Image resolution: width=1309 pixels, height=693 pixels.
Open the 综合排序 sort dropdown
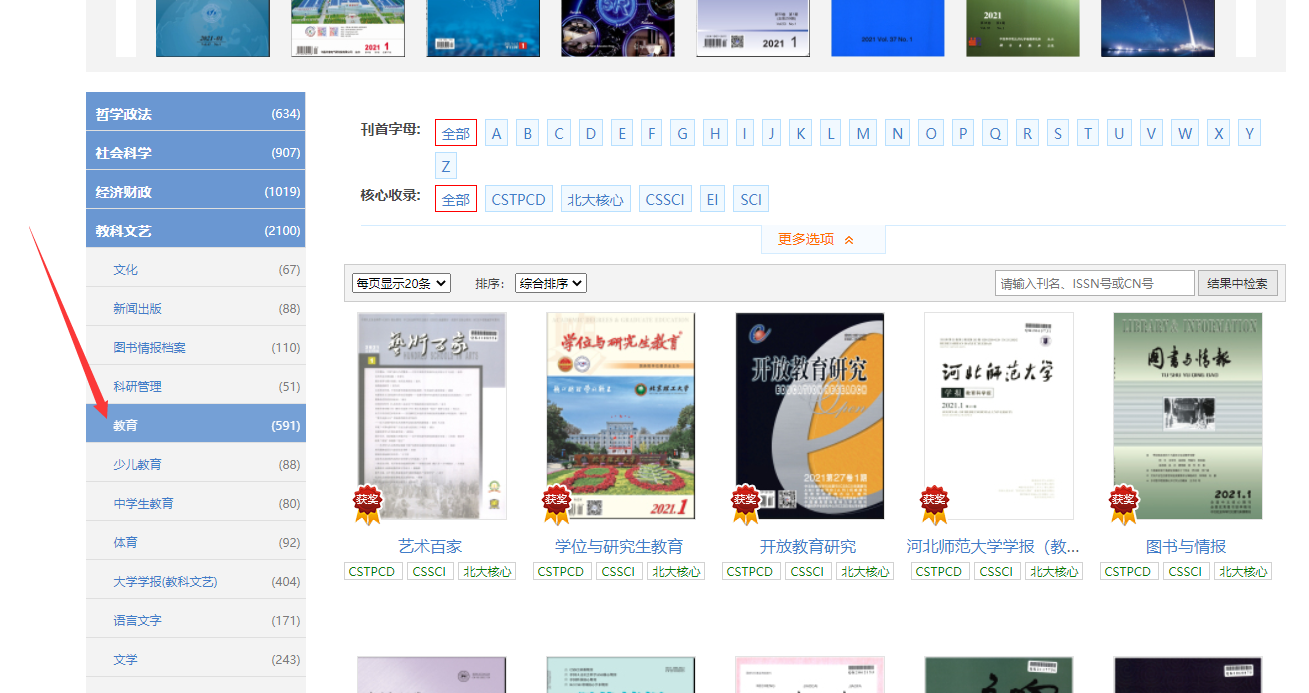click(550, 283)
